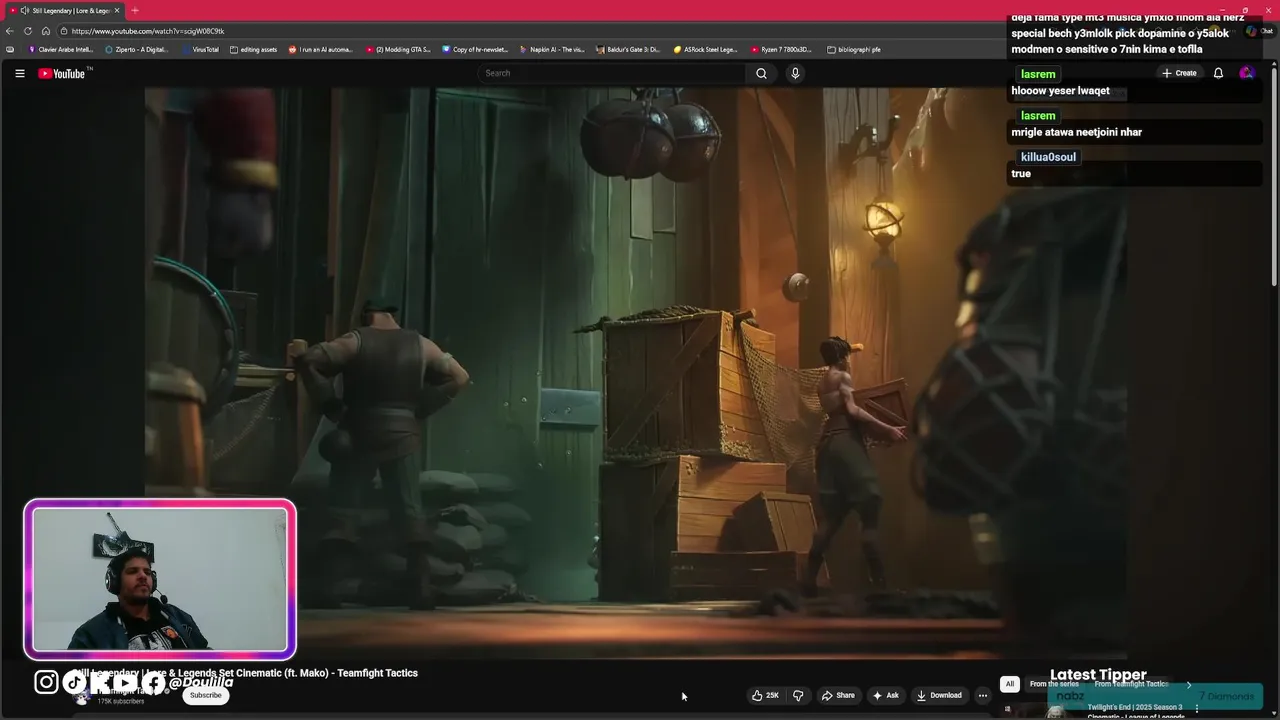The width and height of the screenshot is (1280, 720).
Task: Focus the YouTube search field
Action: 612,73
